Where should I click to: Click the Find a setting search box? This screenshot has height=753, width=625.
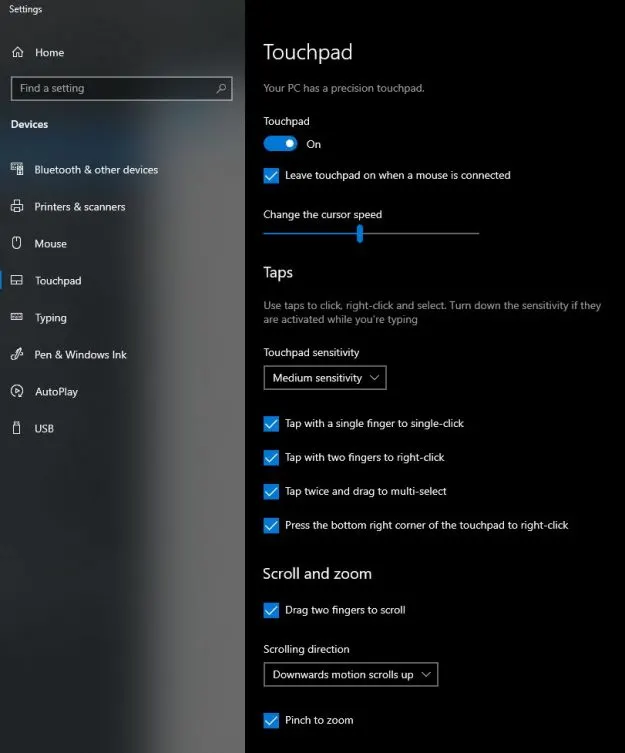[110, 88]
